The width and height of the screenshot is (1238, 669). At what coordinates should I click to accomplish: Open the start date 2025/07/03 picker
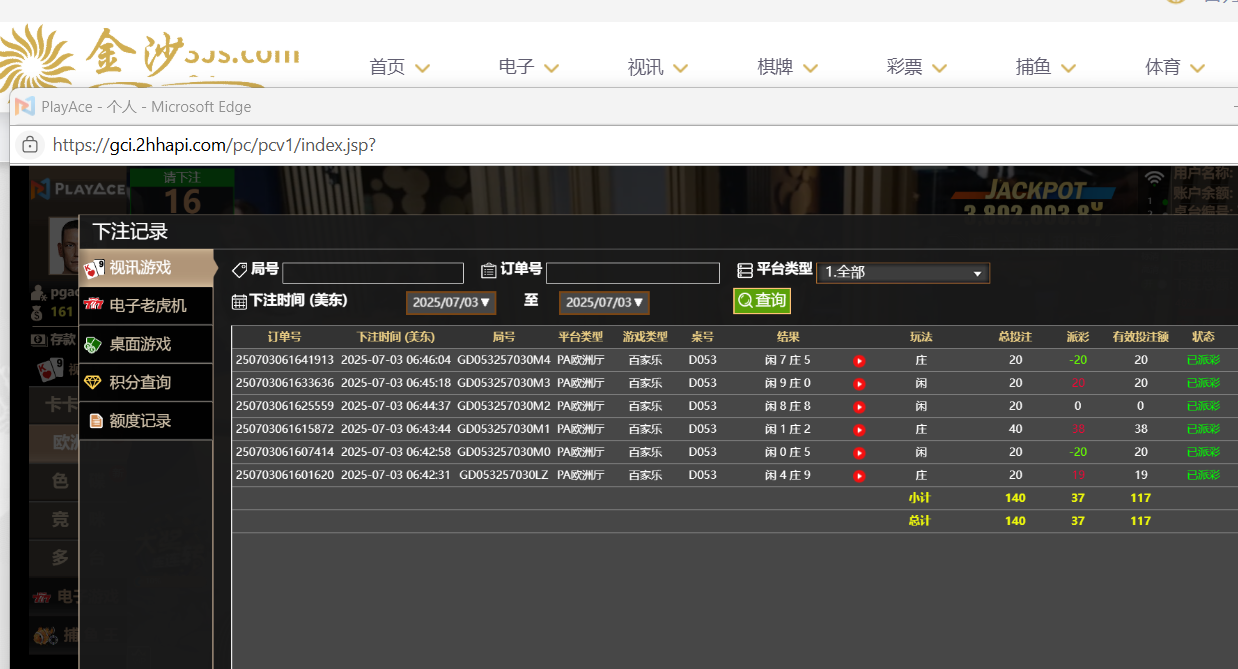[x=451, y=303]
